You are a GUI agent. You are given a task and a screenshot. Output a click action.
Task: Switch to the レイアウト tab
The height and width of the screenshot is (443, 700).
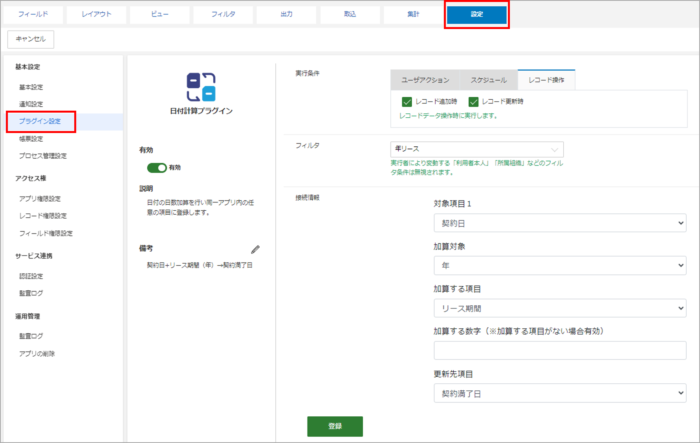pos(96,14)
